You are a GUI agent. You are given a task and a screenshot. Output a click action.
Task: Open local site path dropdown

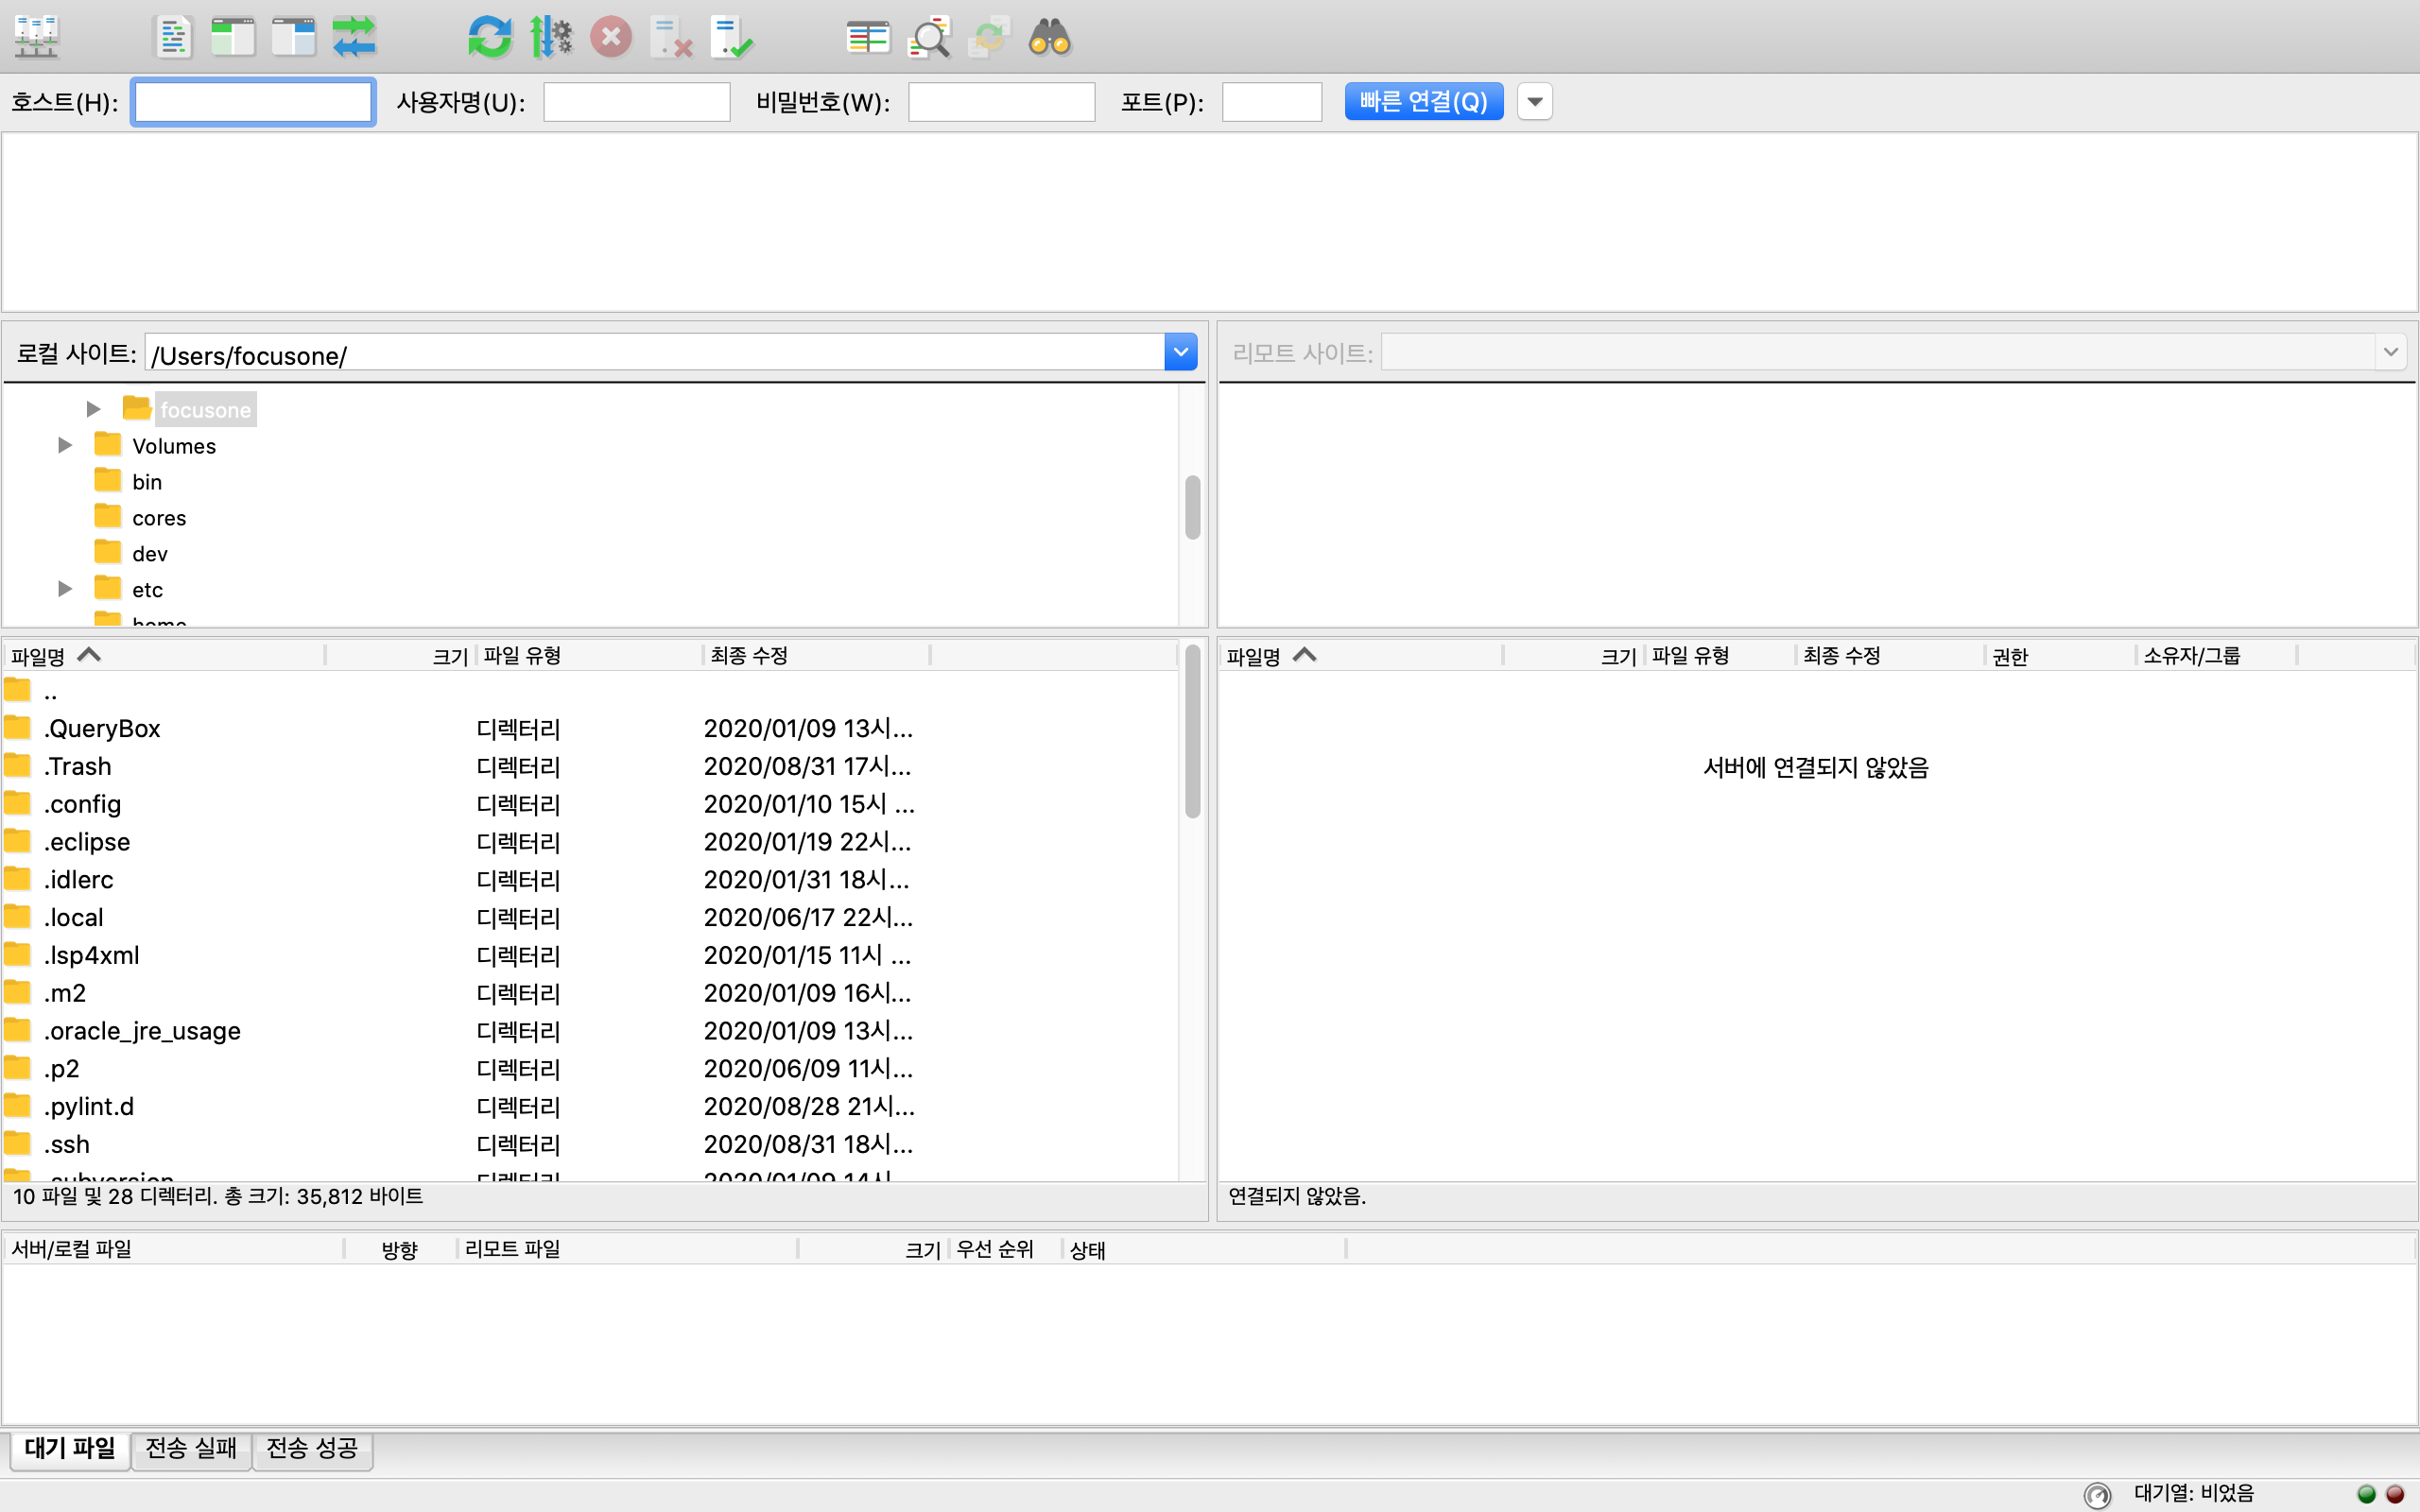point(1180,353)
